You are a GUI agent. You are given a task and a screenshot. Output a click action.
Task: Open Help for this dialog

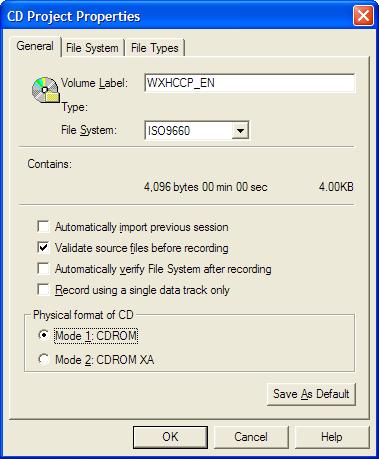click(x=332, y=437)
